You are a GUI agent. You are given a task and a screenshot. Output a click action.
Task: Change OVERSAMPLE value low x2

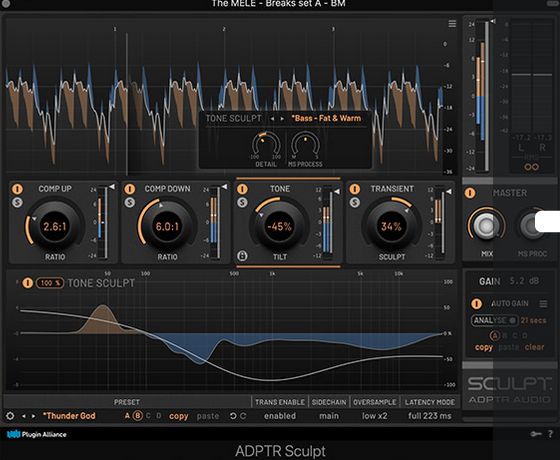(374, 416)
